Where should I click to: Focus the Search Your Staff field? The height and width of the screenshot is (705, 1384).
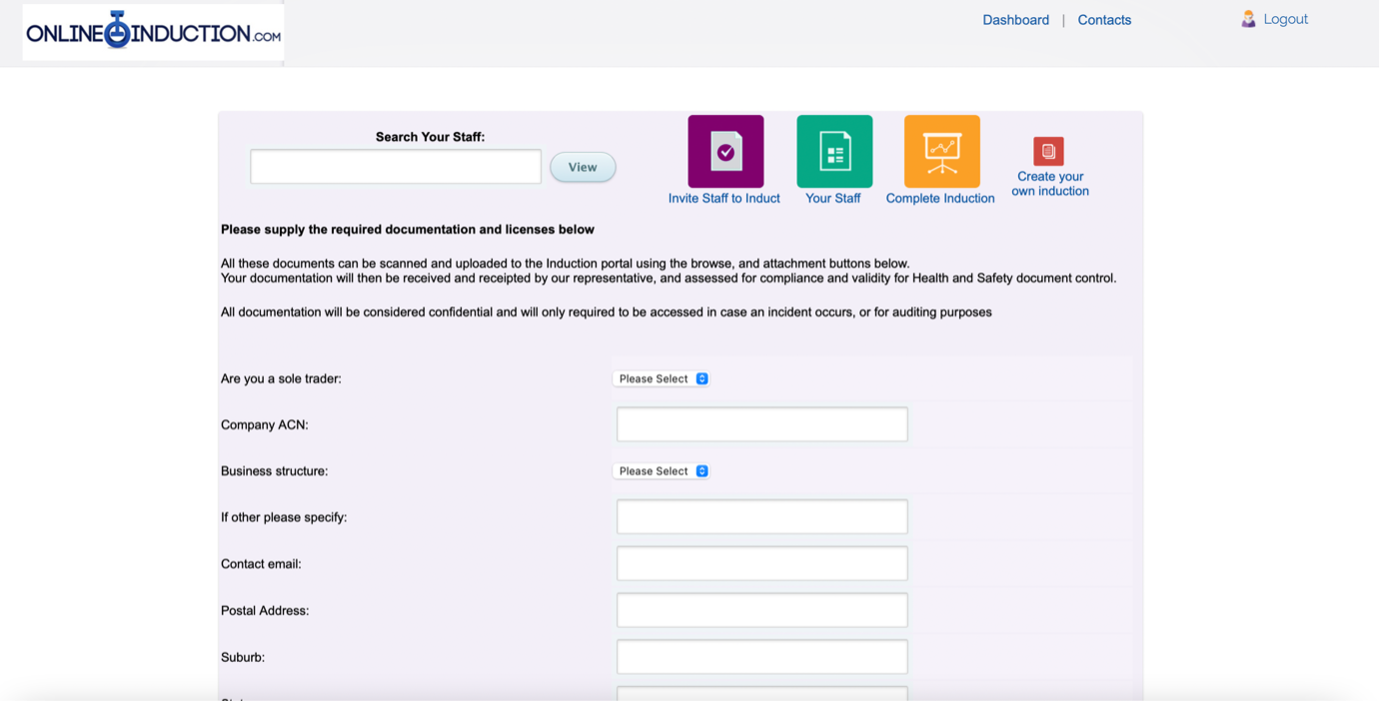click(x=395, y=167)
